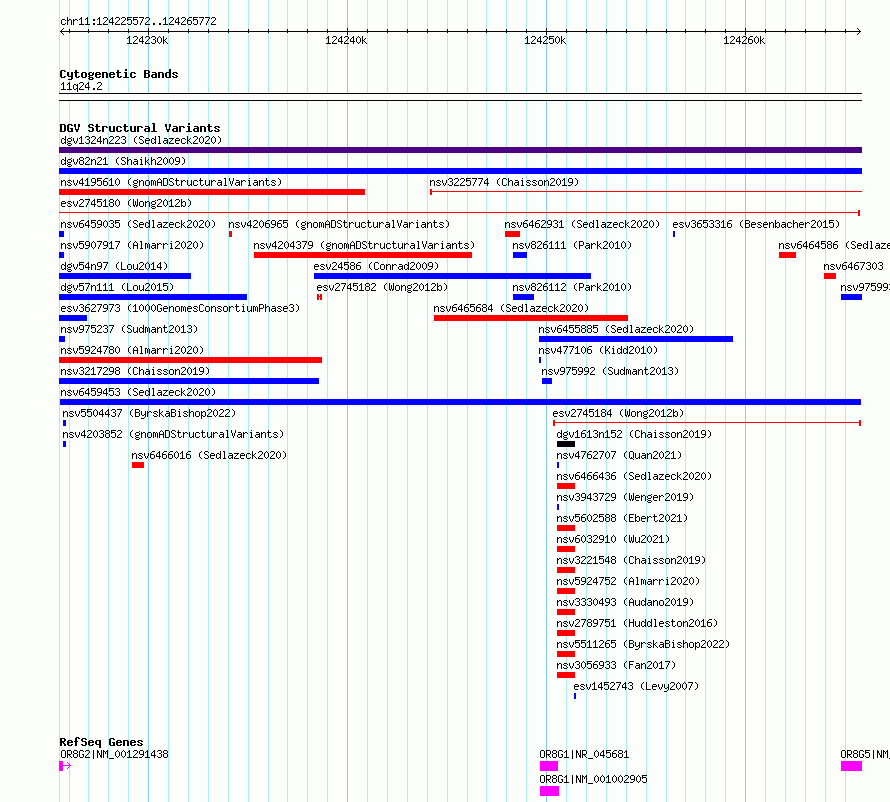
Task: Click nsv3330493 (Audano2019) label
Action: [624, 602]
